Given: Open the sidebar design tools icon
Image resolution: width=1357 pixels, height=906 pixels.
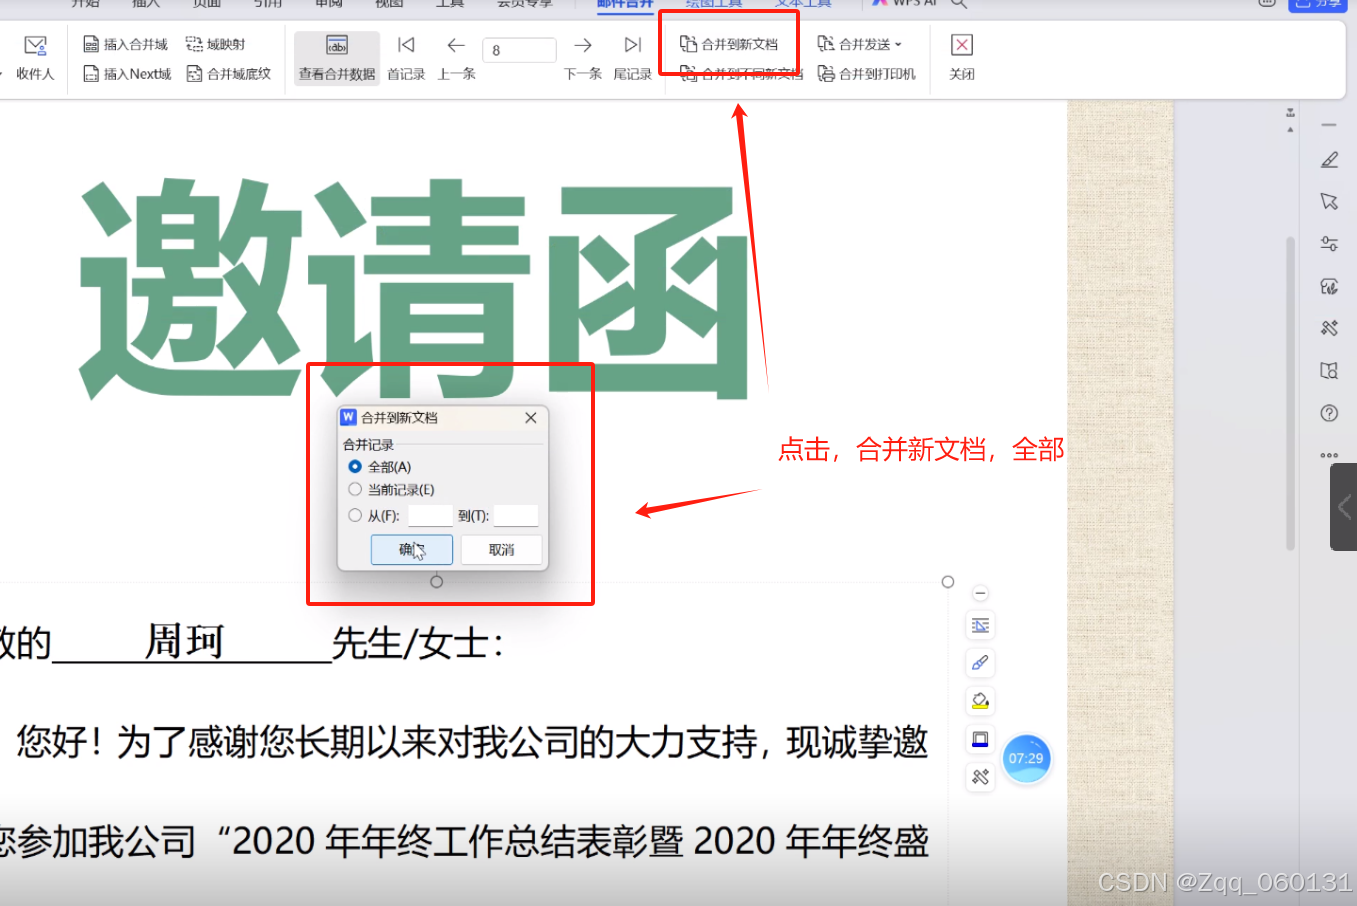Looking at the screenshot, I should (1329, 328).
